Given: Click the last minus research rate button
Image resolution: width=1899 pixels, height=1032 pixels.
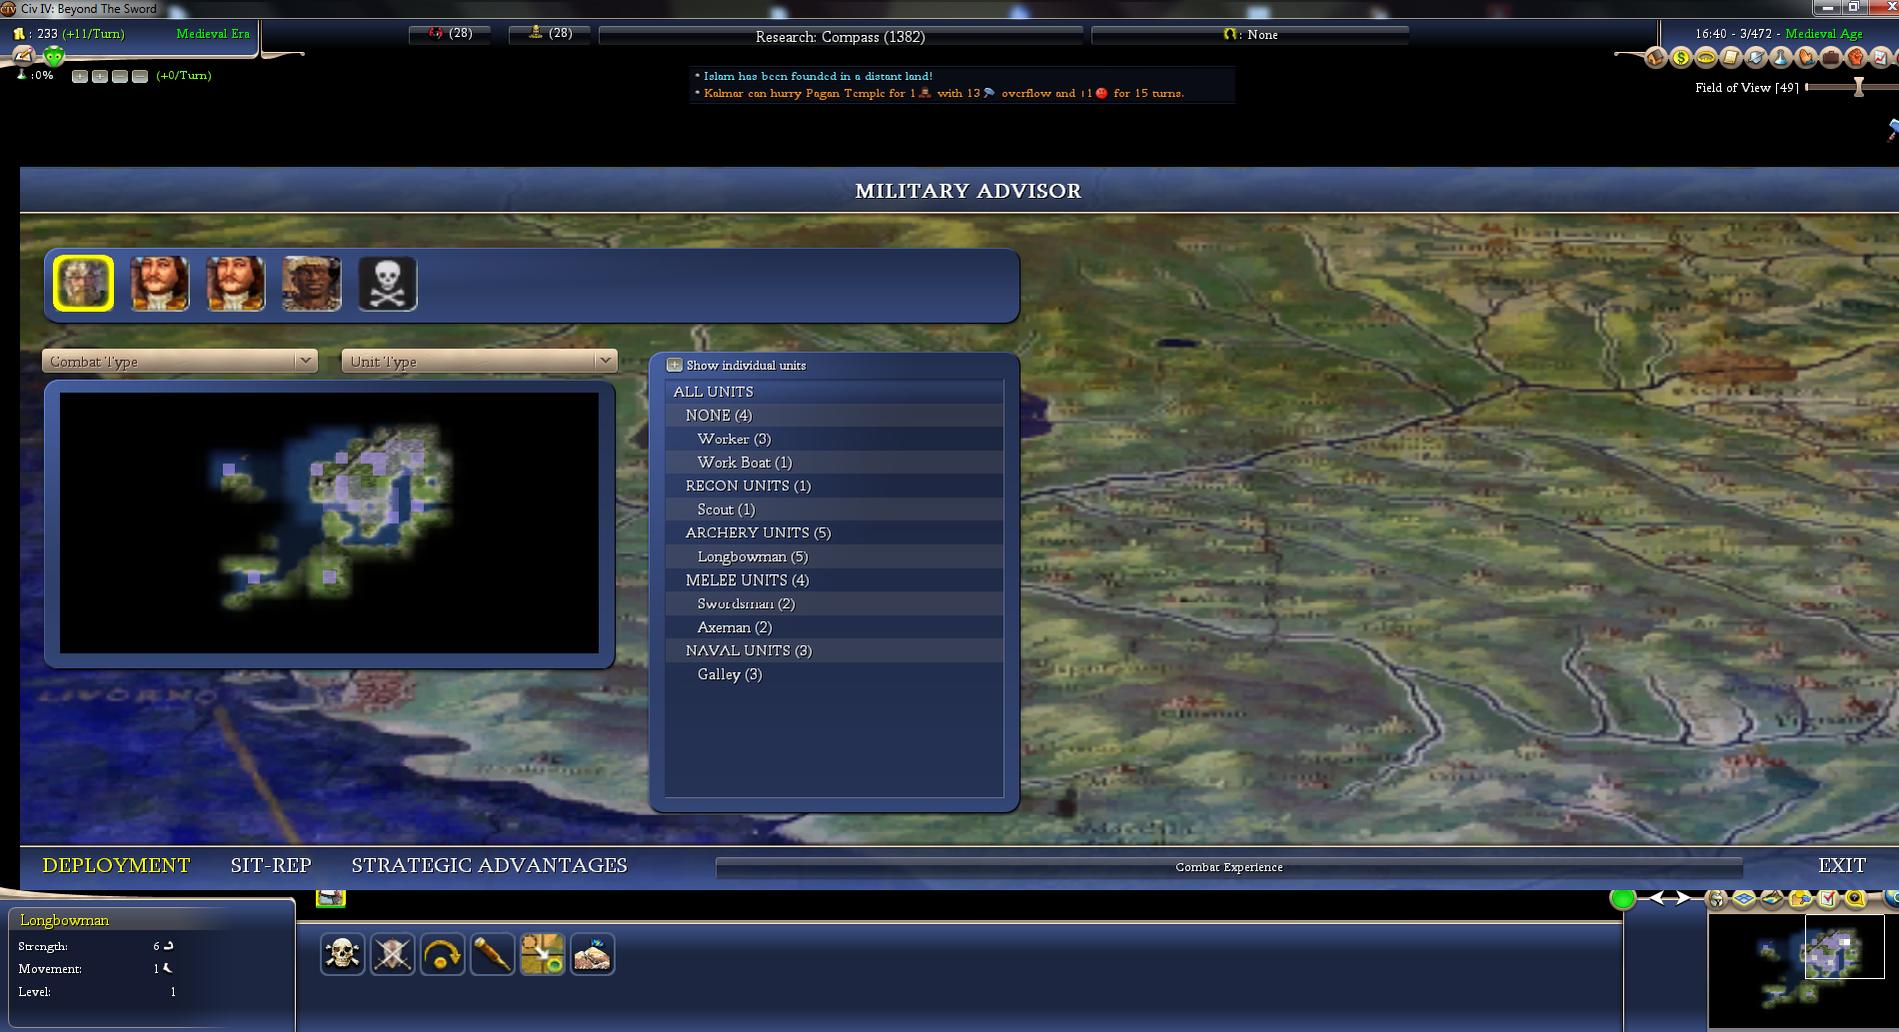Looking at the screenshot, I should 140,76.
